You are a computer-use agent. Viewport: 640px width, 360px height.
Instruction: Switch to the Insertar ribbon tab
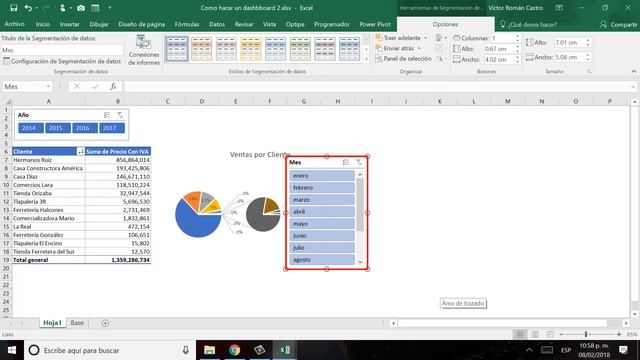click(x=69, y=24)
